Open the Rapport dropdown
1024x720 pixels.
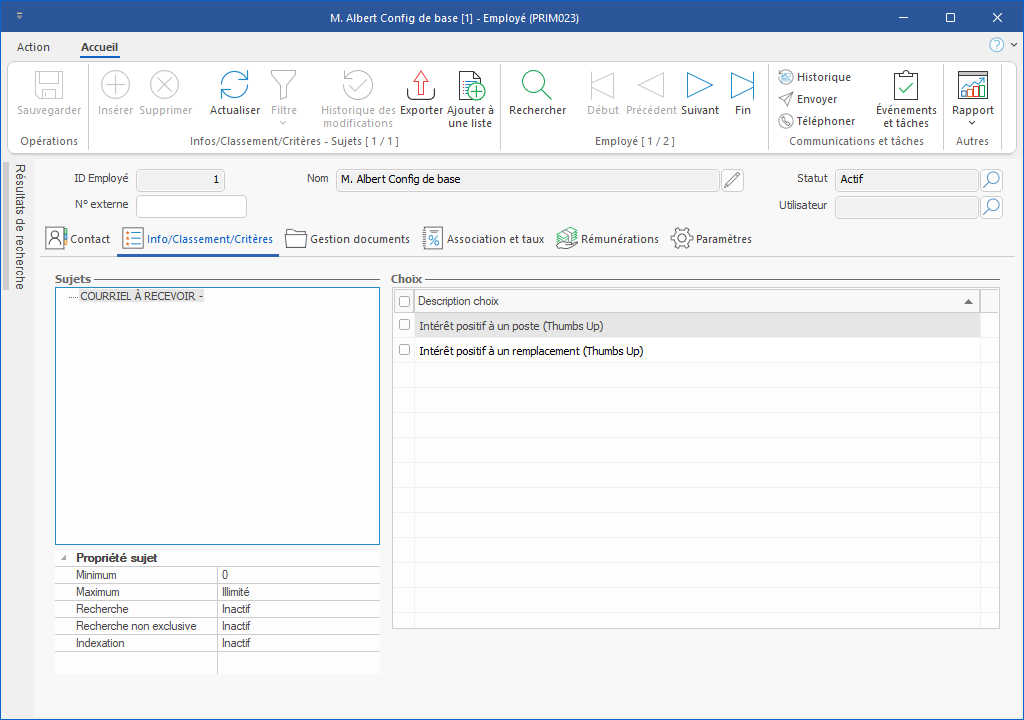click(972, 112)
